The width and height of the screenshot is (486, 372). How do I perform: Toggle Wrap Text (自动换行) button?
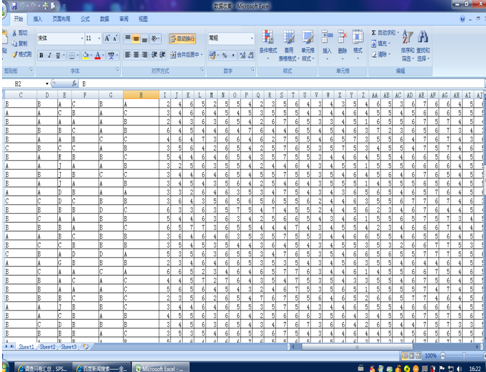coord(182,39)
